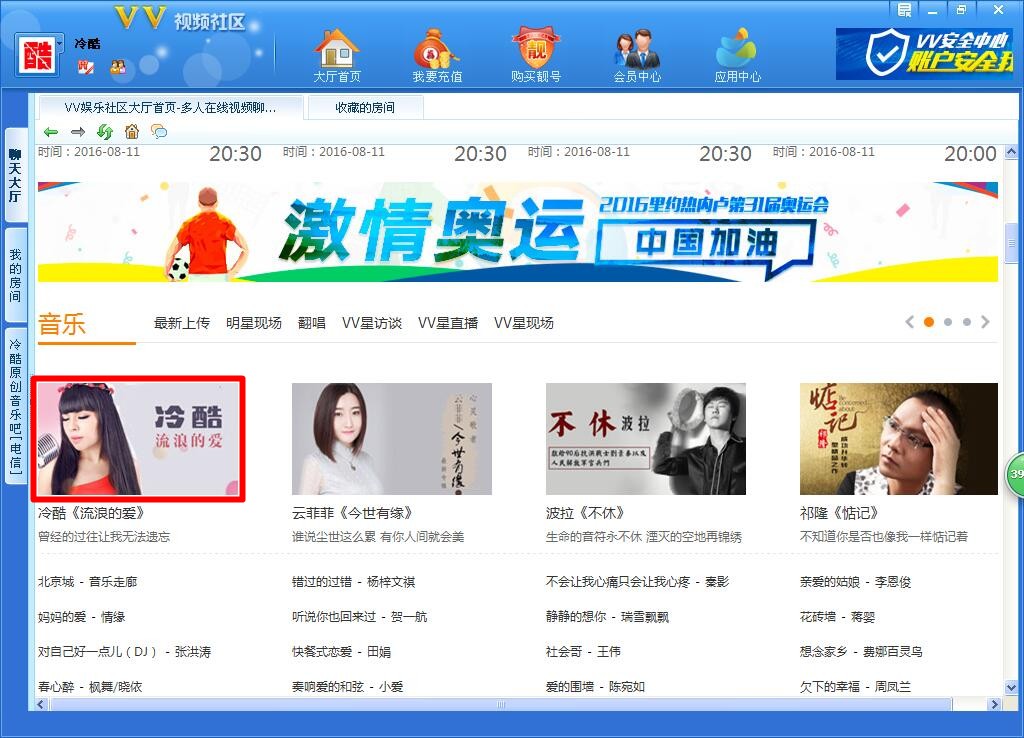Click the chat bubbles toolbar icon
The width and height of the screenshot is (1024, 738).
point(158,132)
